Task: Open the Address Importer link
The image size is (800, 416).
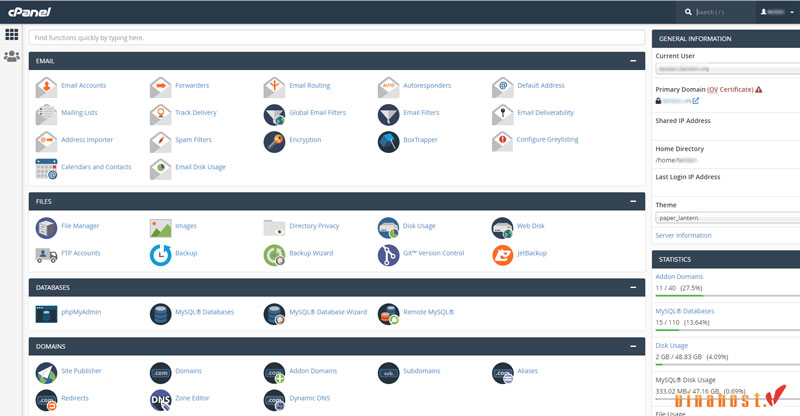Action: [x=87, y=140]
